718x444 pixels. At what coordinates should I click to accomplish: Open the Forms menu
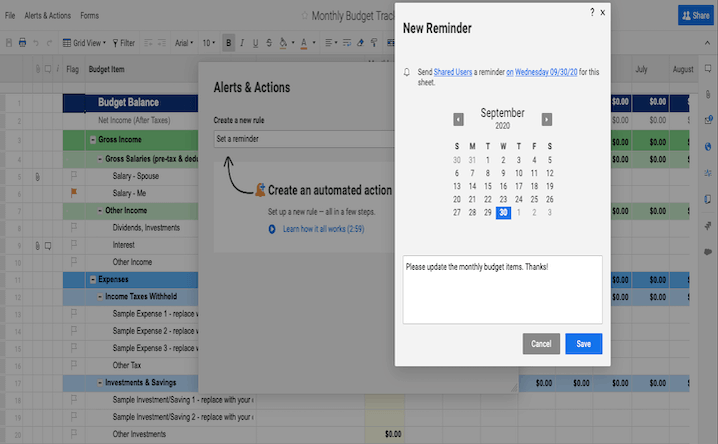89,16
